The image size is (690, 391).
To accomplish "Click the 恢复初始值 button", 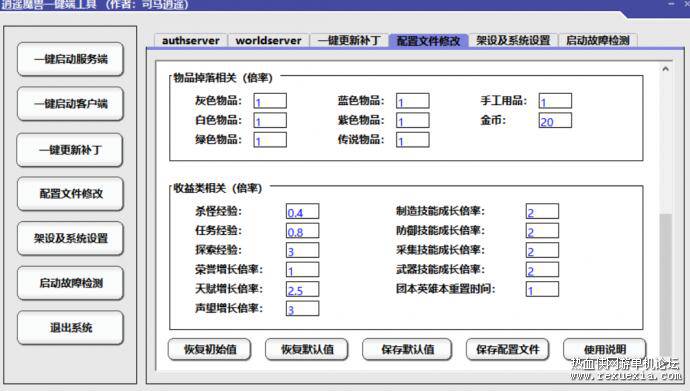I will [210, 350].
